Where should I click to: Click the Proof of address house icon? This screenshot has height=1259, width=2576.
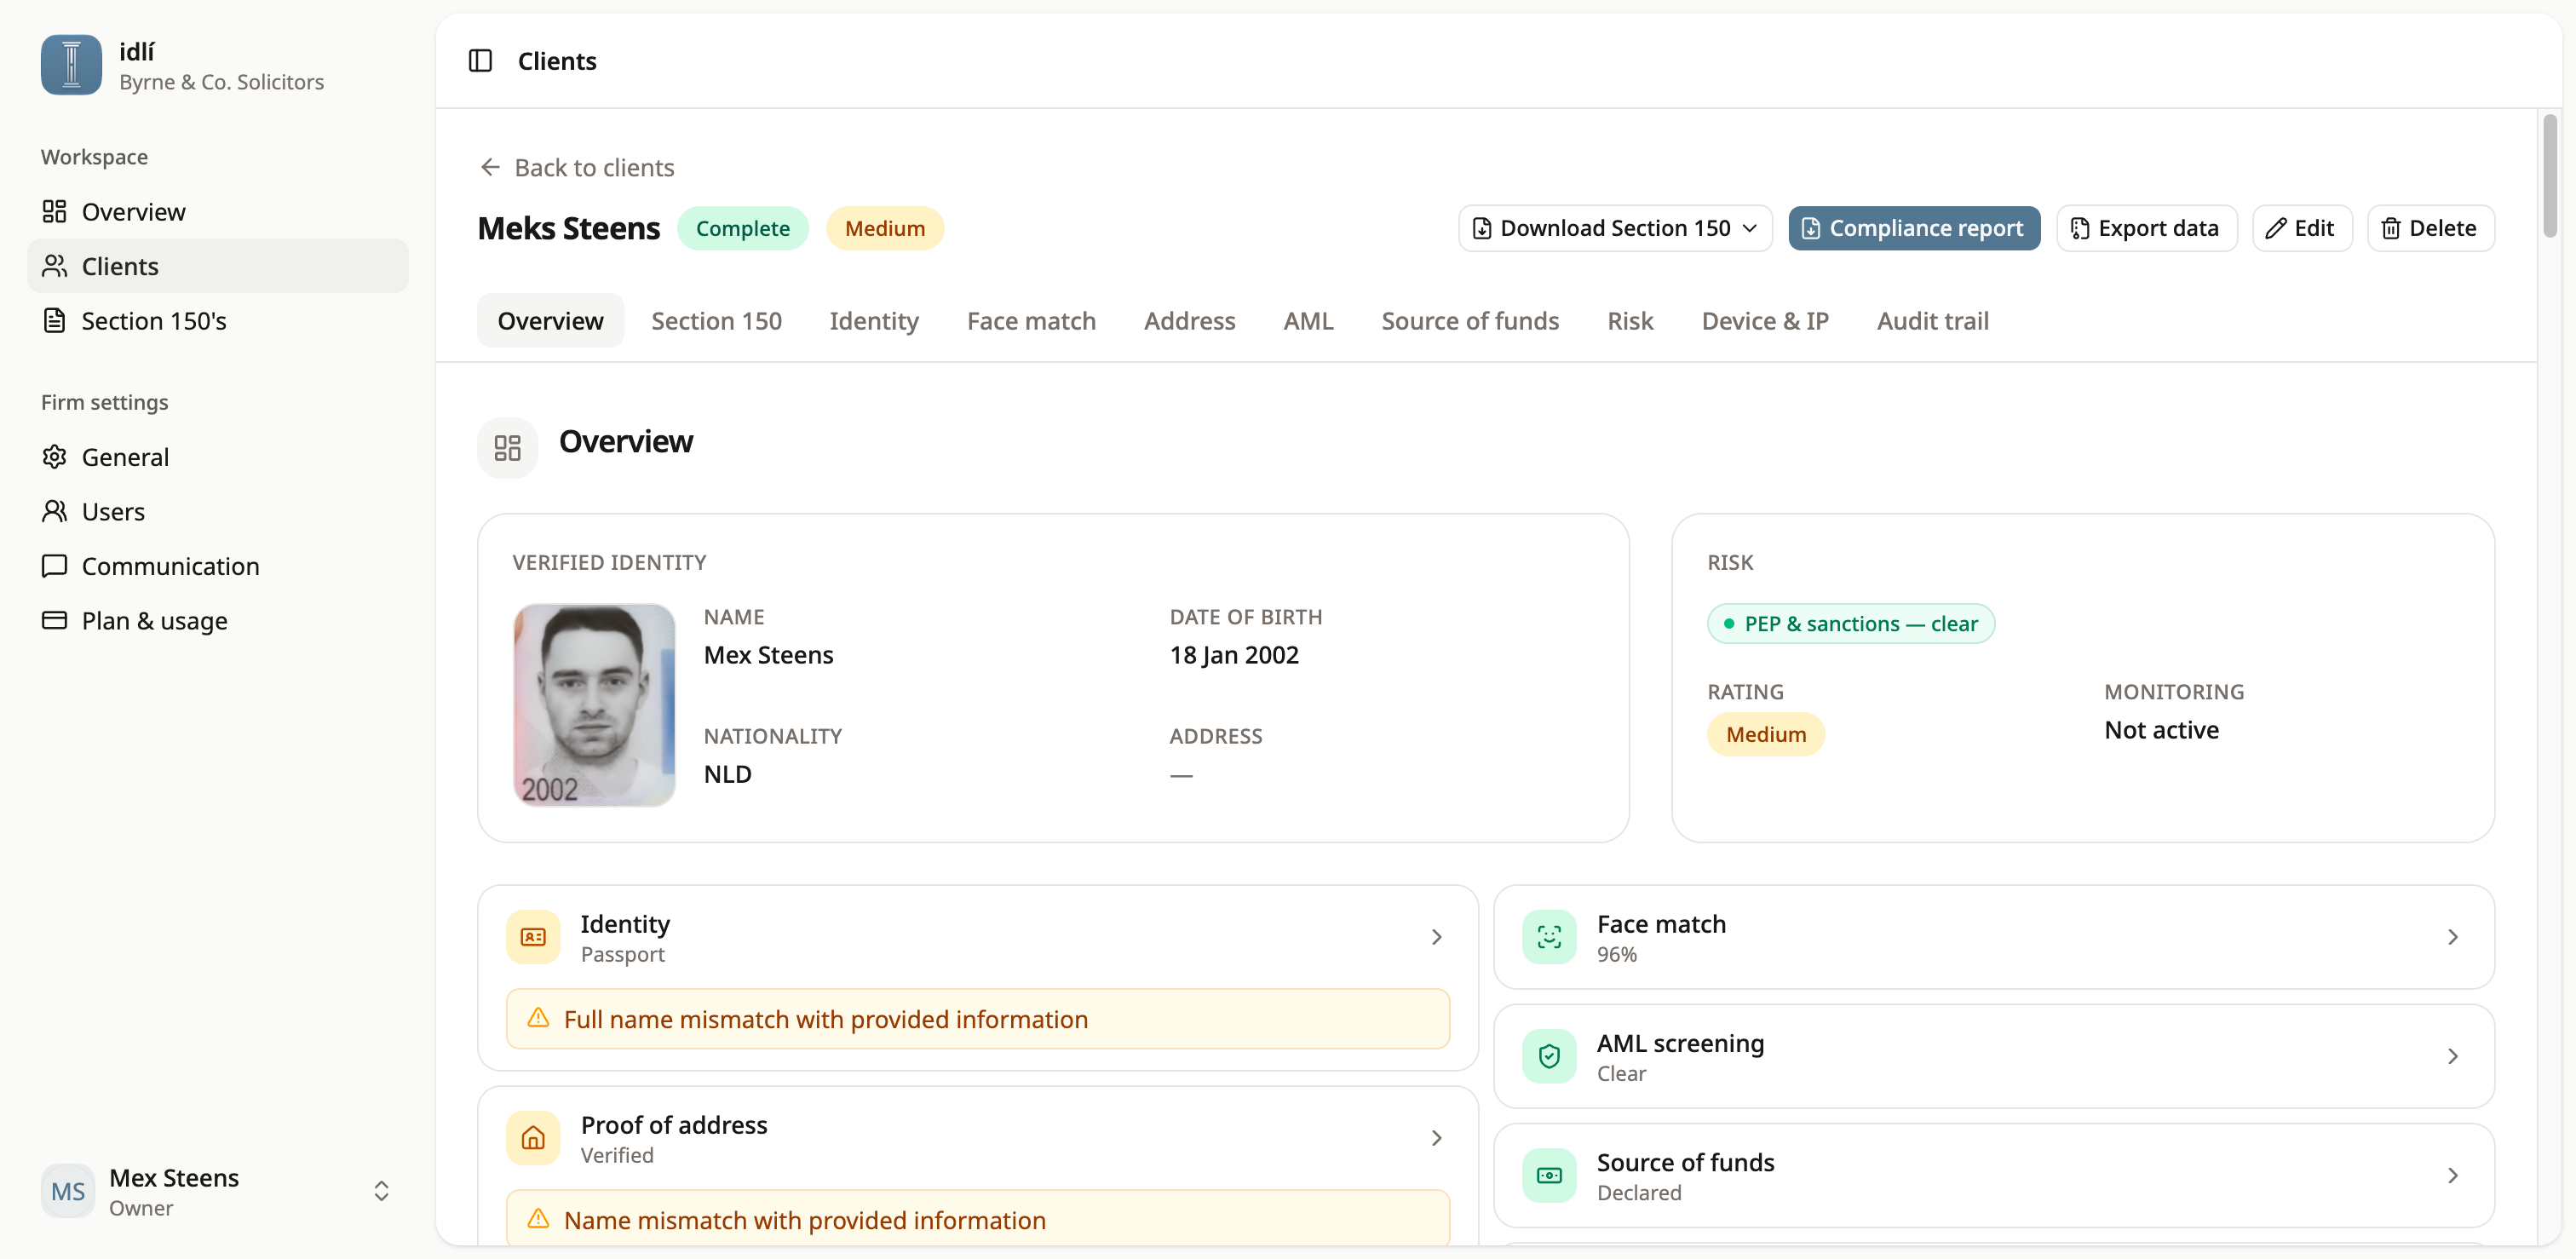pos(533,1138)
